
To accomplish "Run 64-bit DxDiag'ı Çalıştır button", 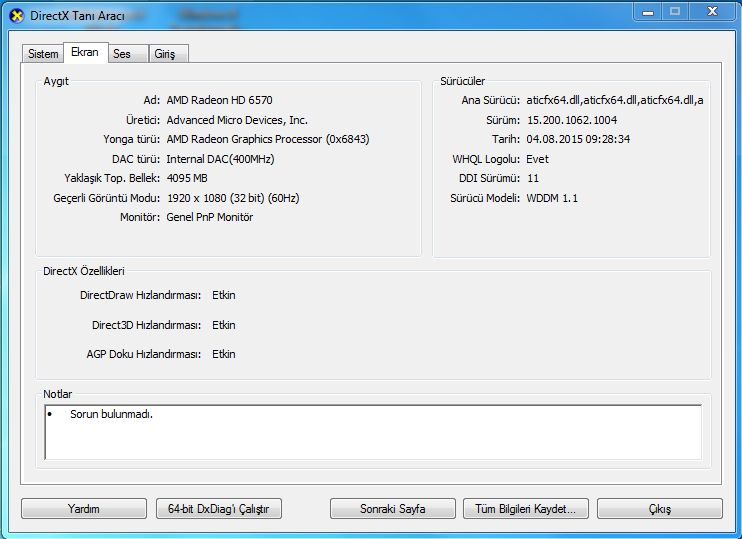I will 219,509.
